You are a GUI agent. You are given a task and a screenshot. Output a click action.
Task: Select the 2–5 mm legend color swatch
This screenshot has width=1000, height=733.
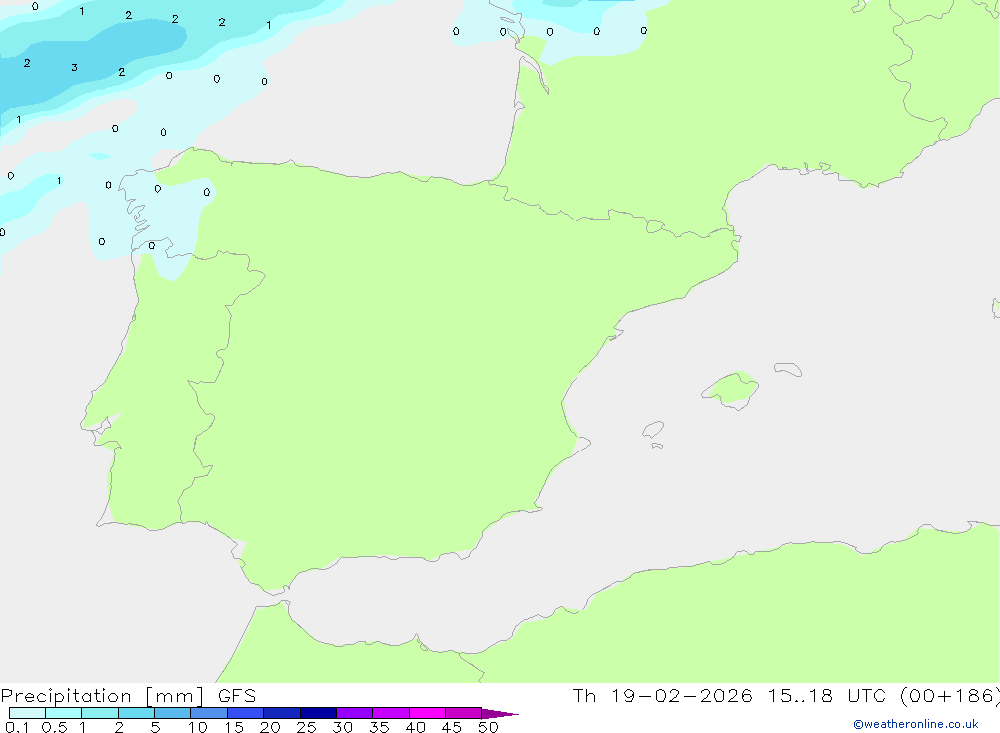click(x=136, y=713)
